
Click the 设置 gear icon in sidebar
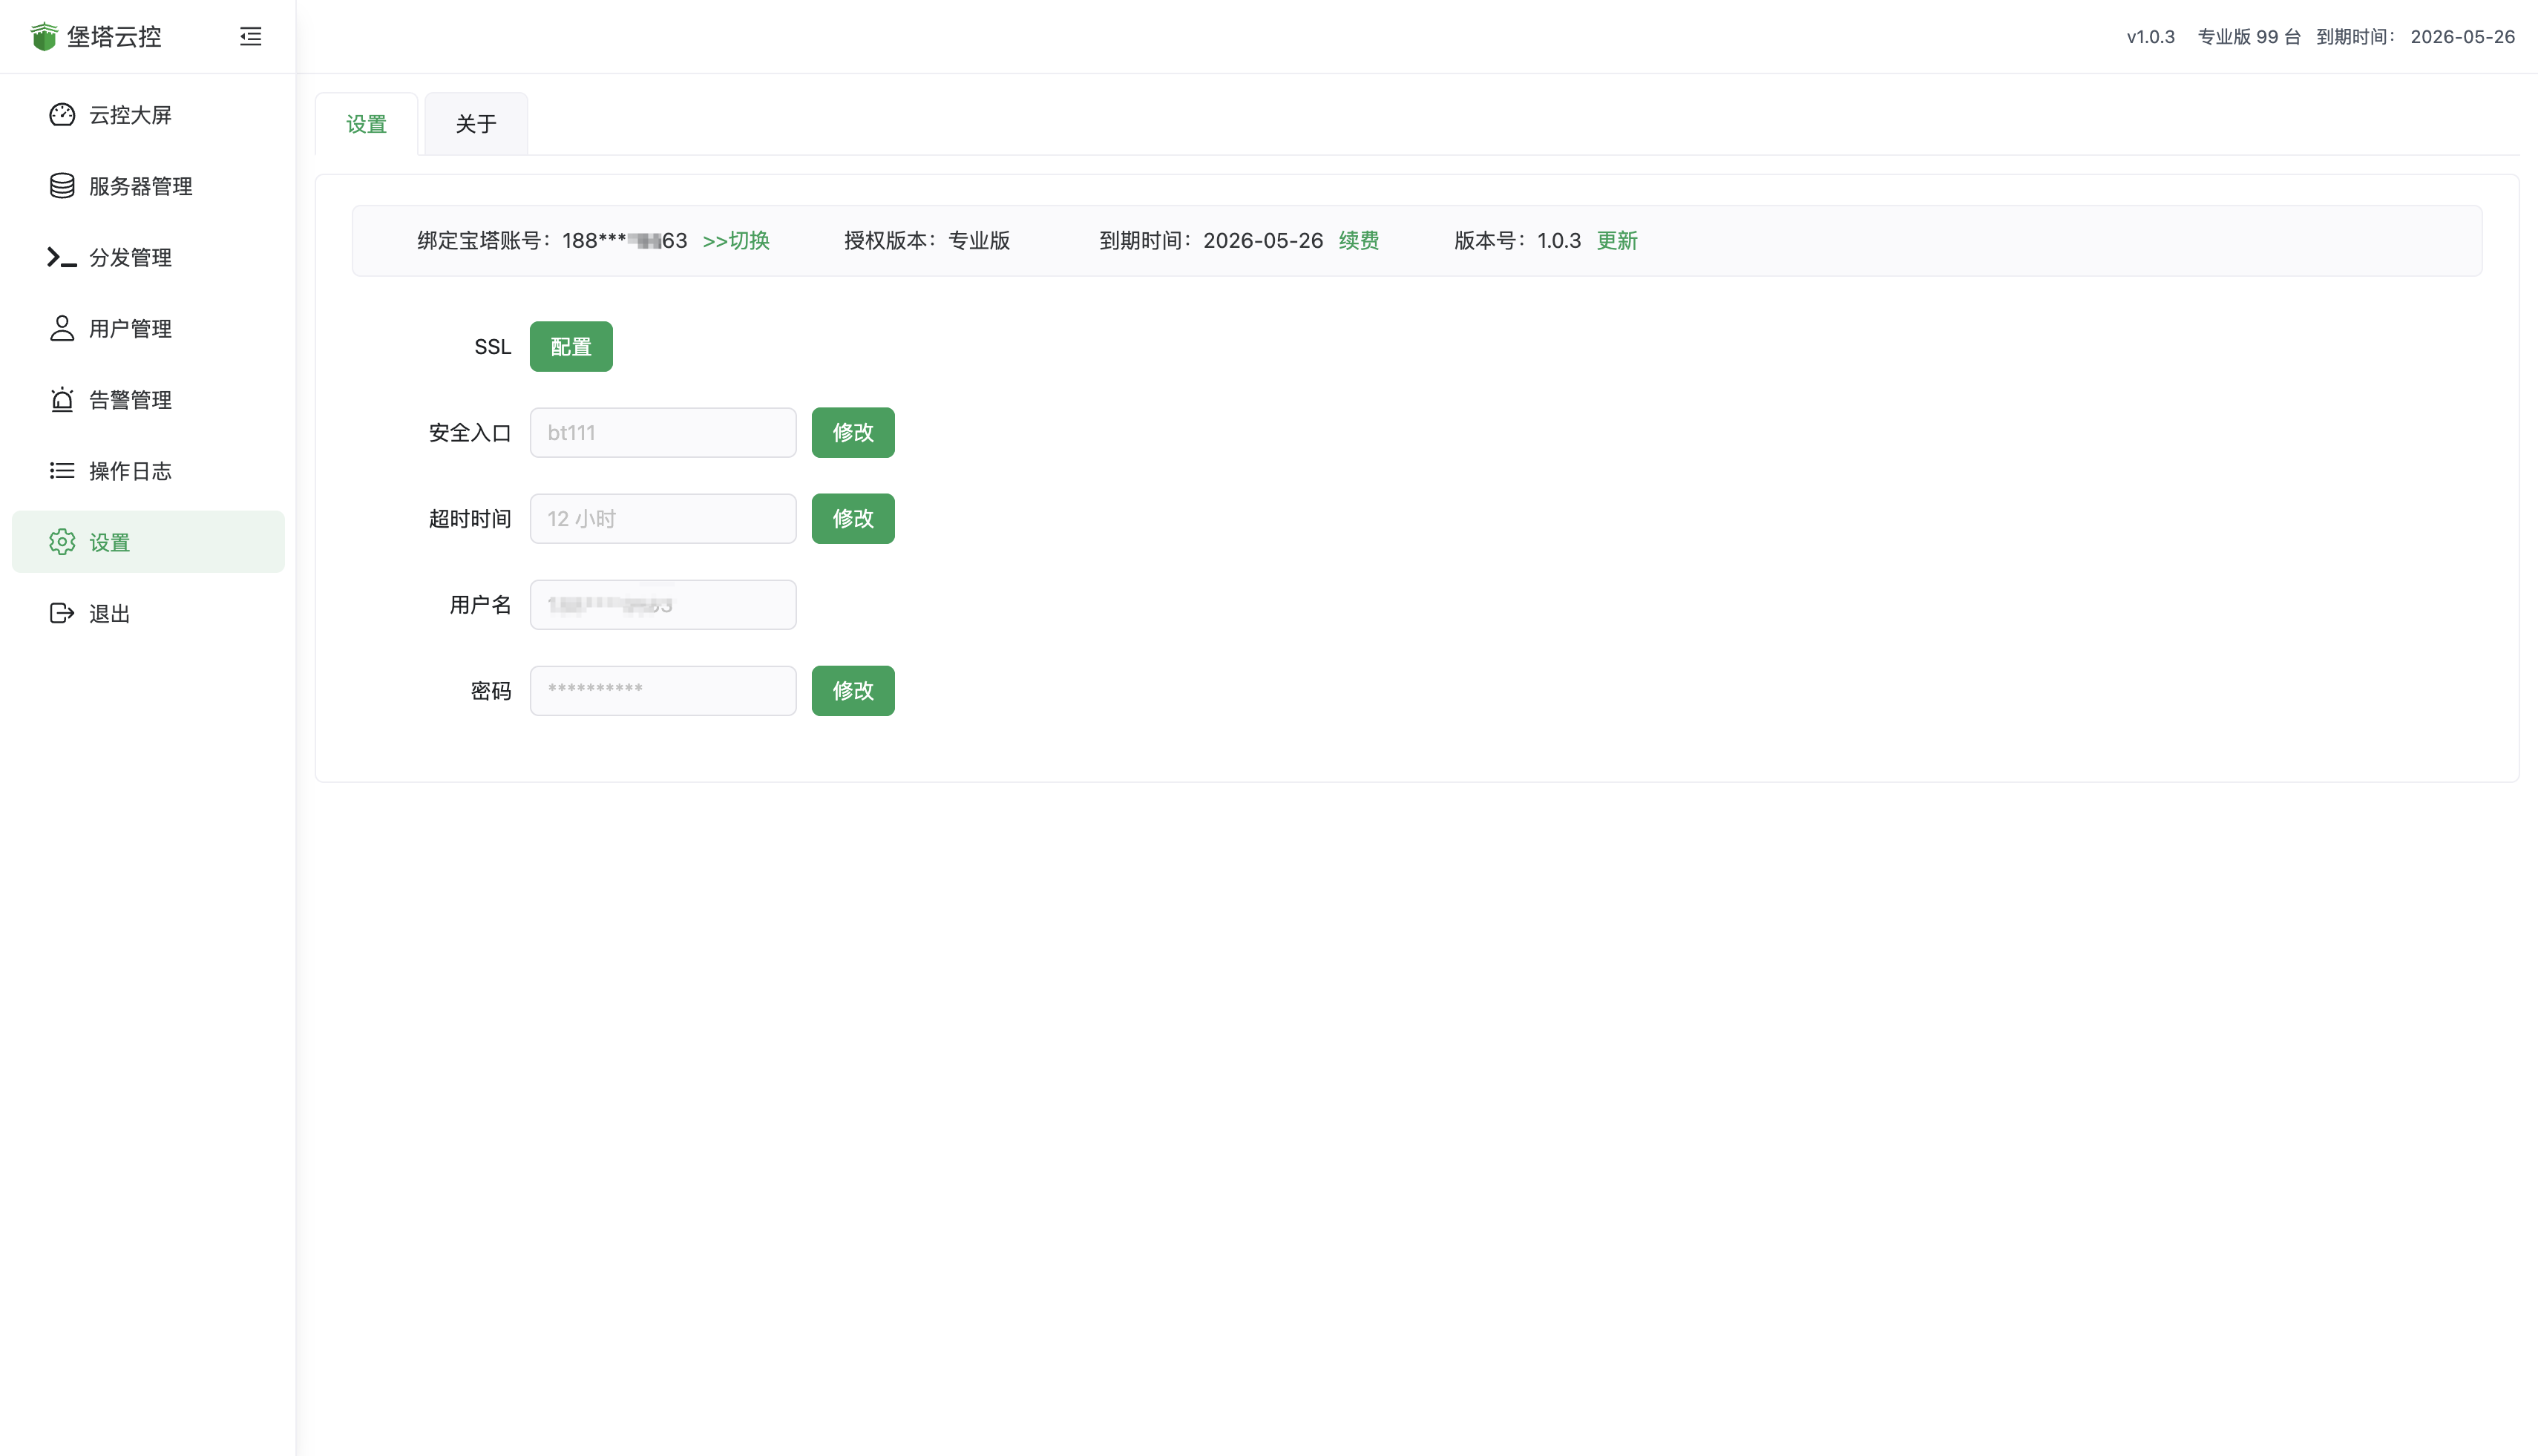tap(62, 542)
